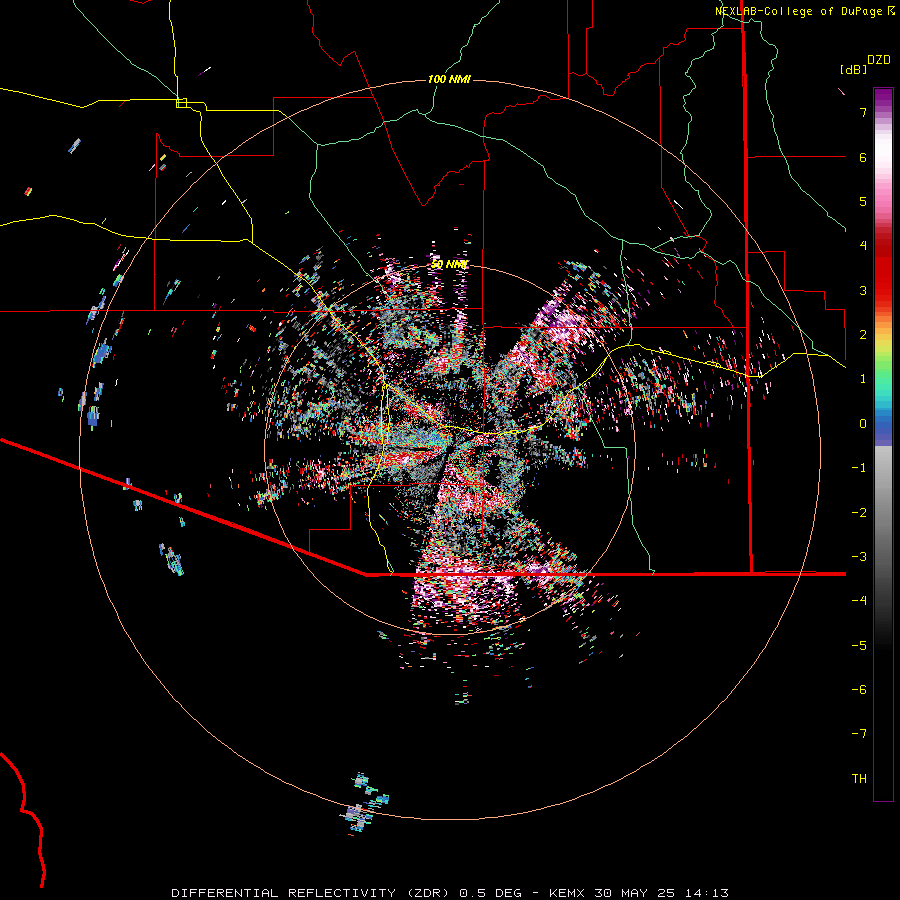Viewport: 900px width, 900px height.
Task: Click the scale value -1 label
Action: click(859, 468)
